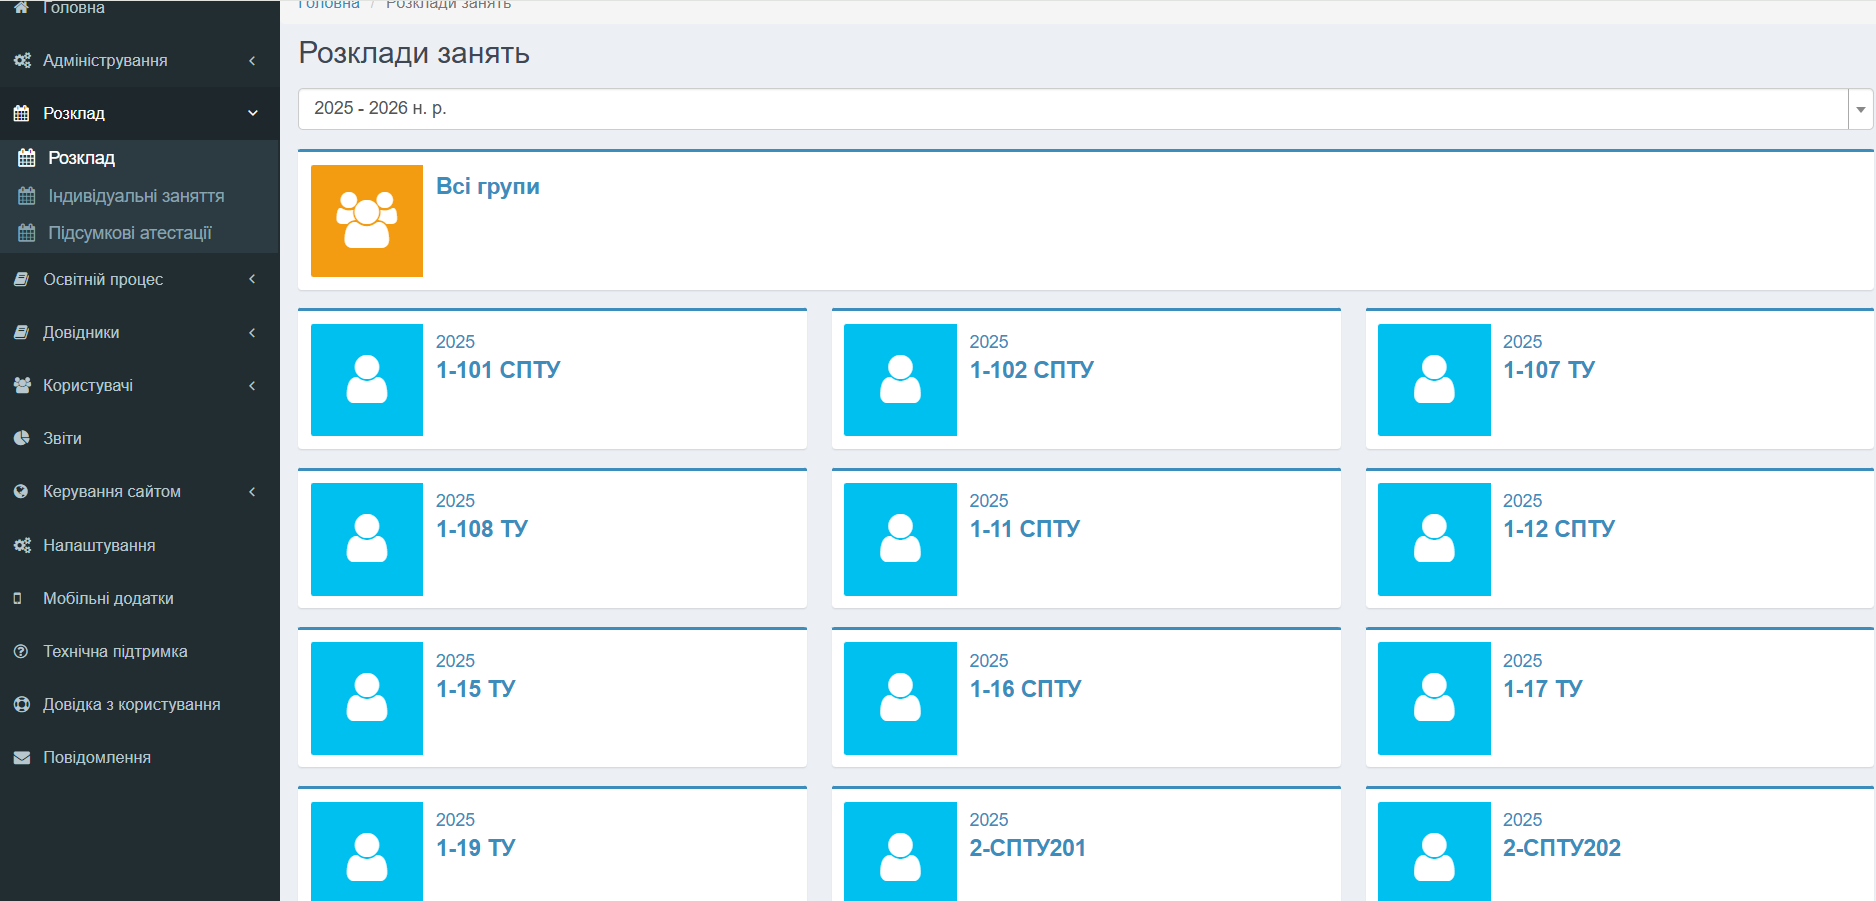Screen dimensions: 1876x901
Task: Click the Звіти pie chart icon
Action: (22, 438)
